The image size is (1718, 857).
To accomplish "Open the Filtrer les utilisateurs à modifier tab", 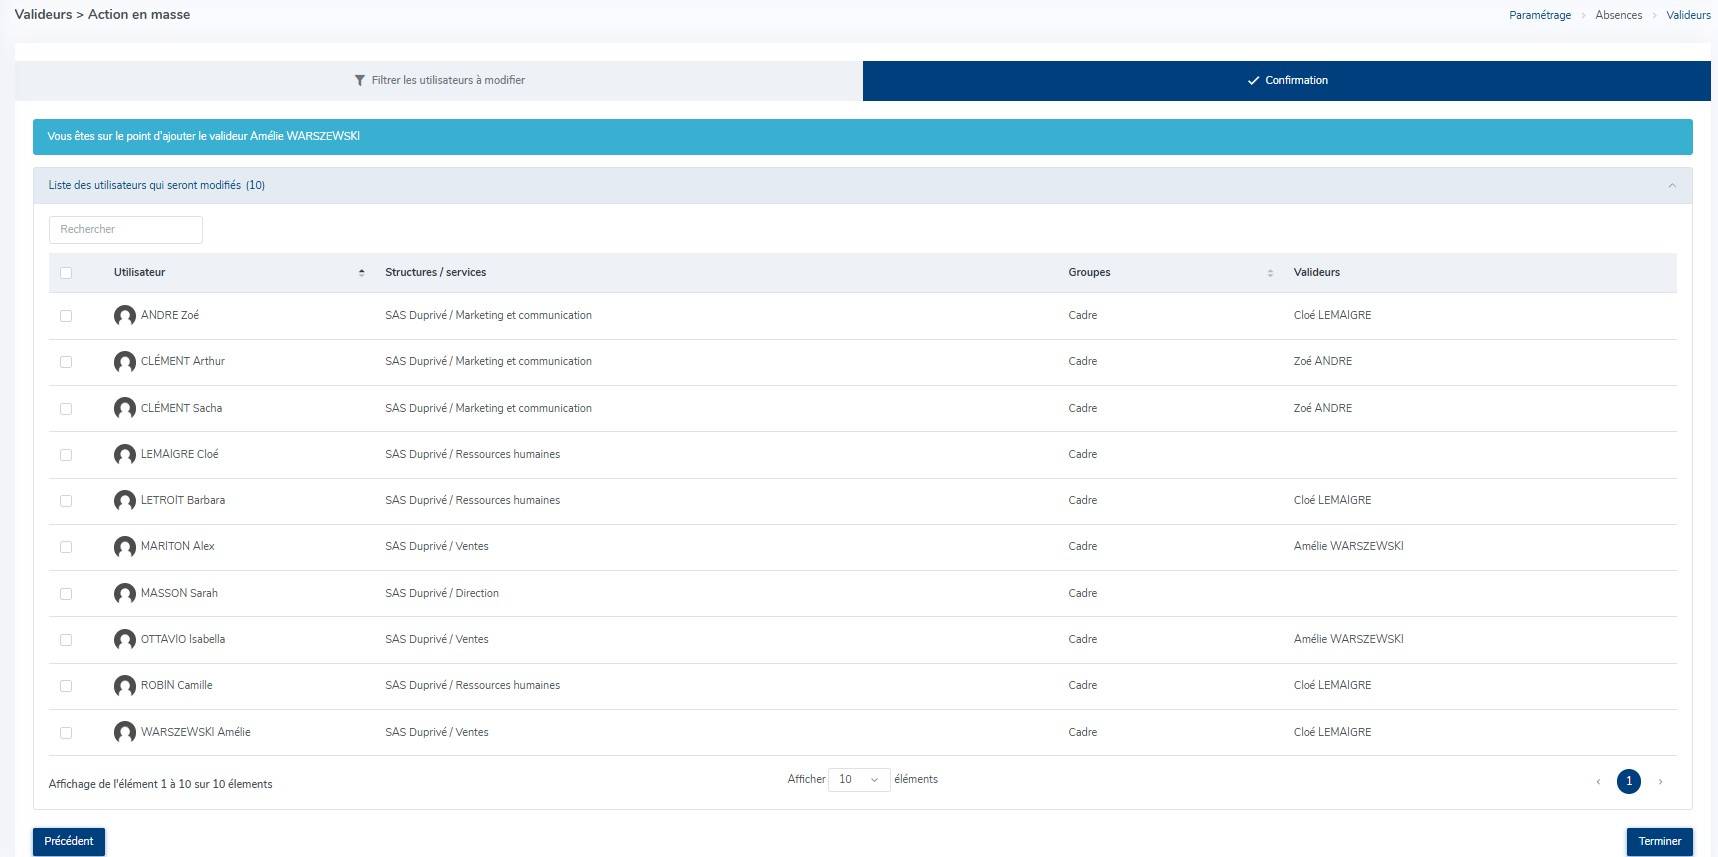I will click(439, 81).
